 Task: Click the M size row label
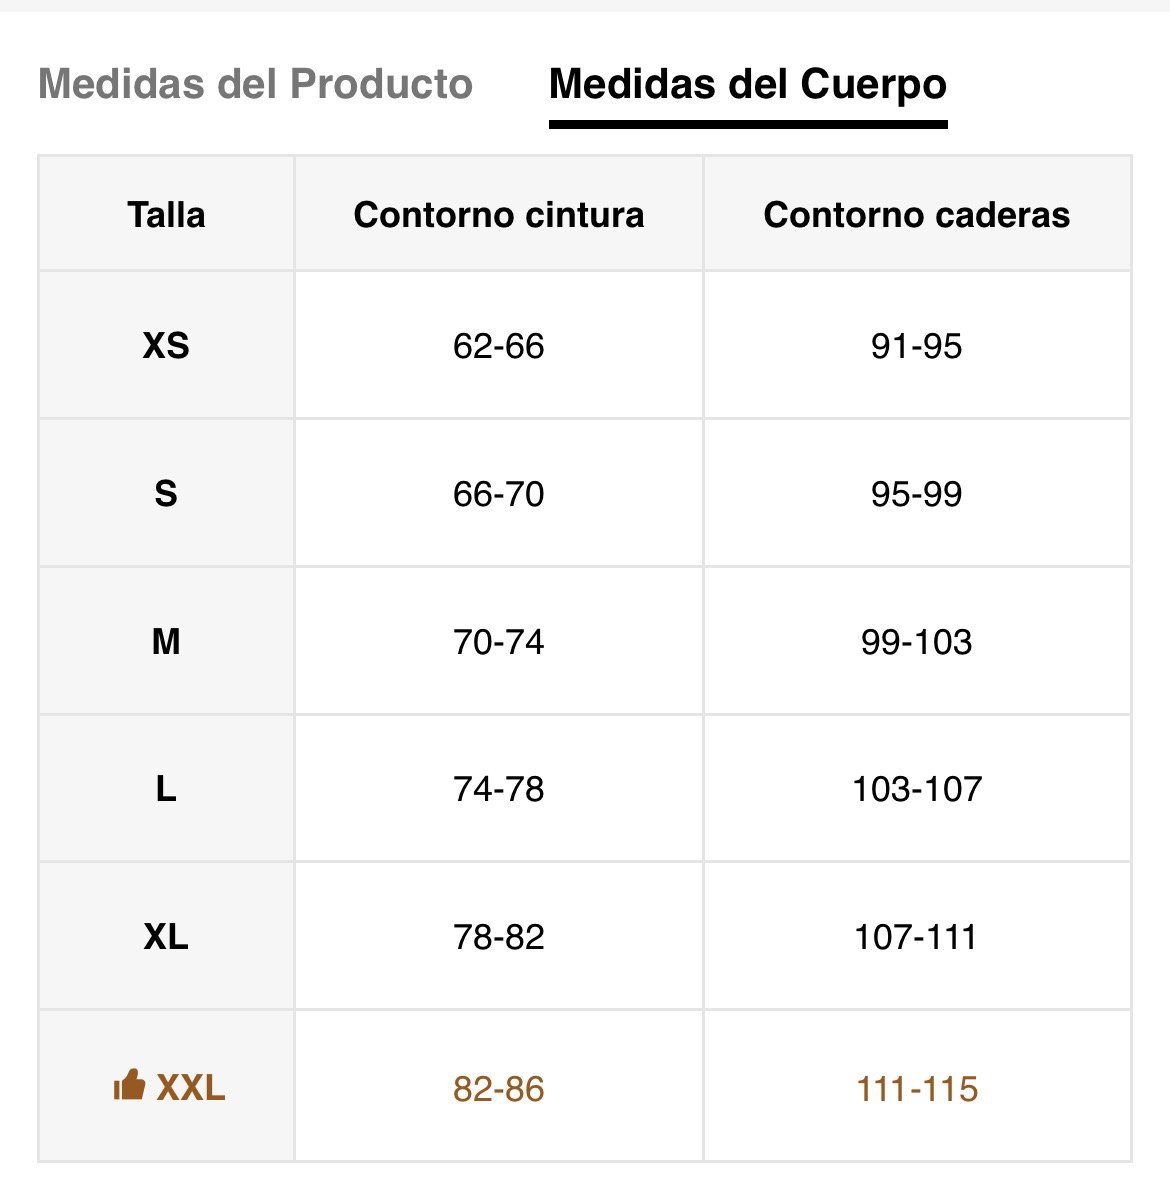pos(166,642)
